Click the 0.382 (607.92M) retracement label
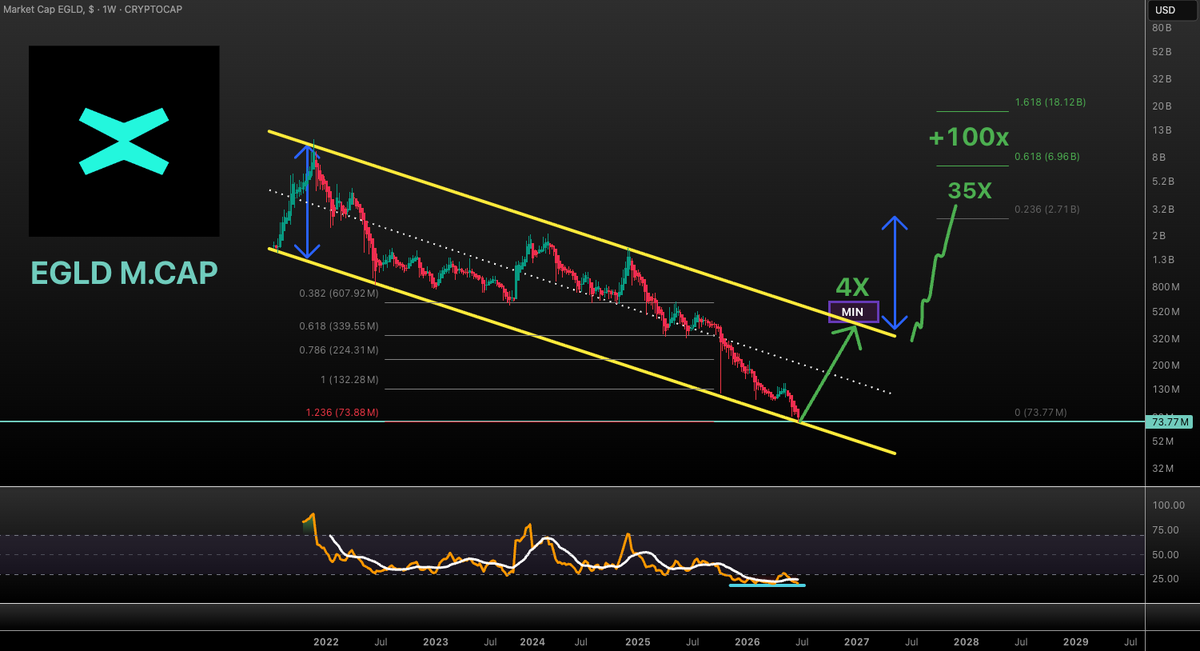Screen dimensions: 1200x651 click(337, 294)
